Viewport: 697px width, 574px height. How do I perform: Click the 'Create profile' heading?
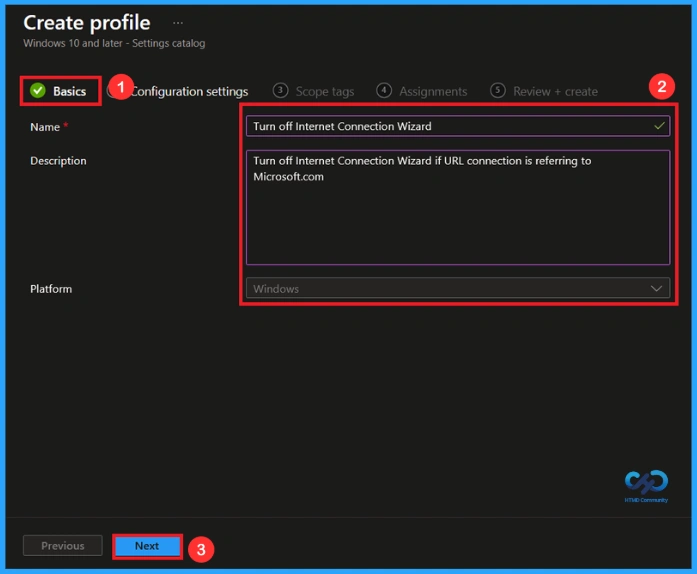click(x=87, y=23)
